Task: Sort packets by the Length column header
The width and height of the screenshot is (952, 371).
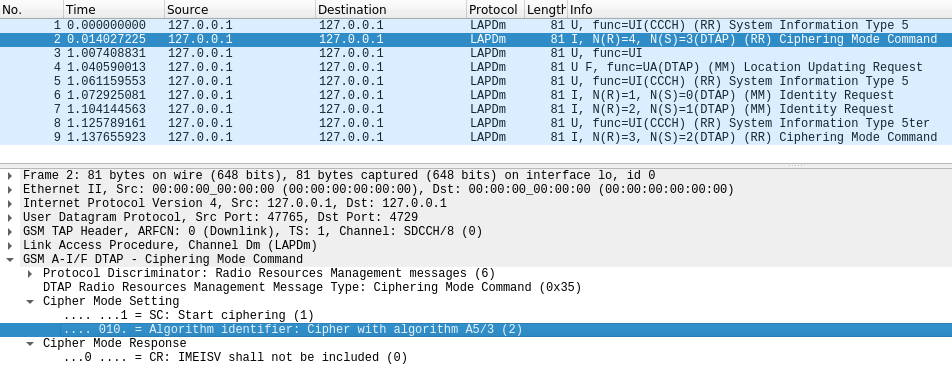Action: click(x=546, y=9)
